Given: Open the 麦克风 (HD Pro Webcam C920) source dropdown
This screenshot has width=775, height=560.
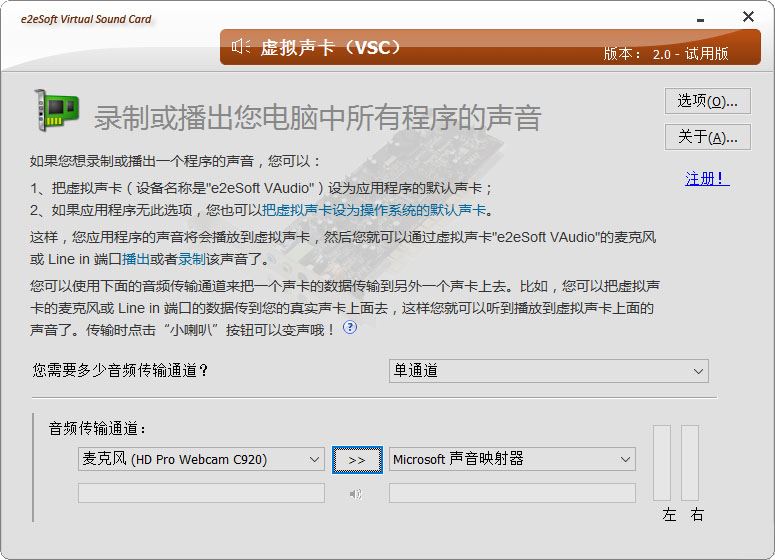Looking at the screenshot, I should point(201,459).
